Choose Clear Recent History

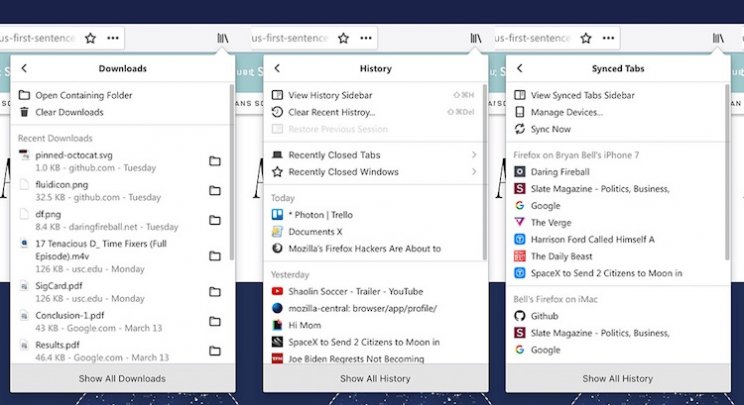(373, 112)
